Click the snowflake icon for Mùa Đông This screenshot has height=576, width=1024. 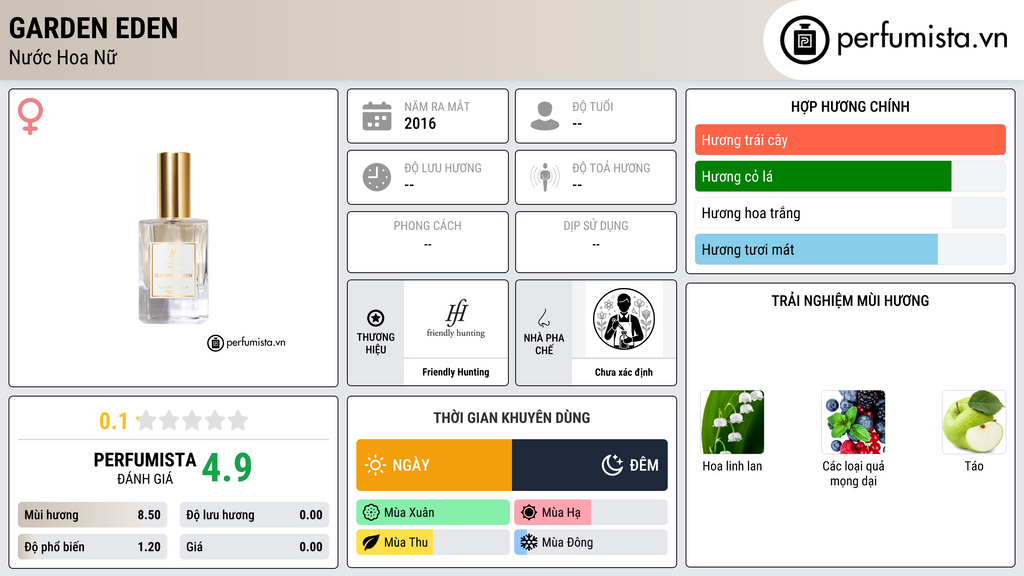point(529,542)
